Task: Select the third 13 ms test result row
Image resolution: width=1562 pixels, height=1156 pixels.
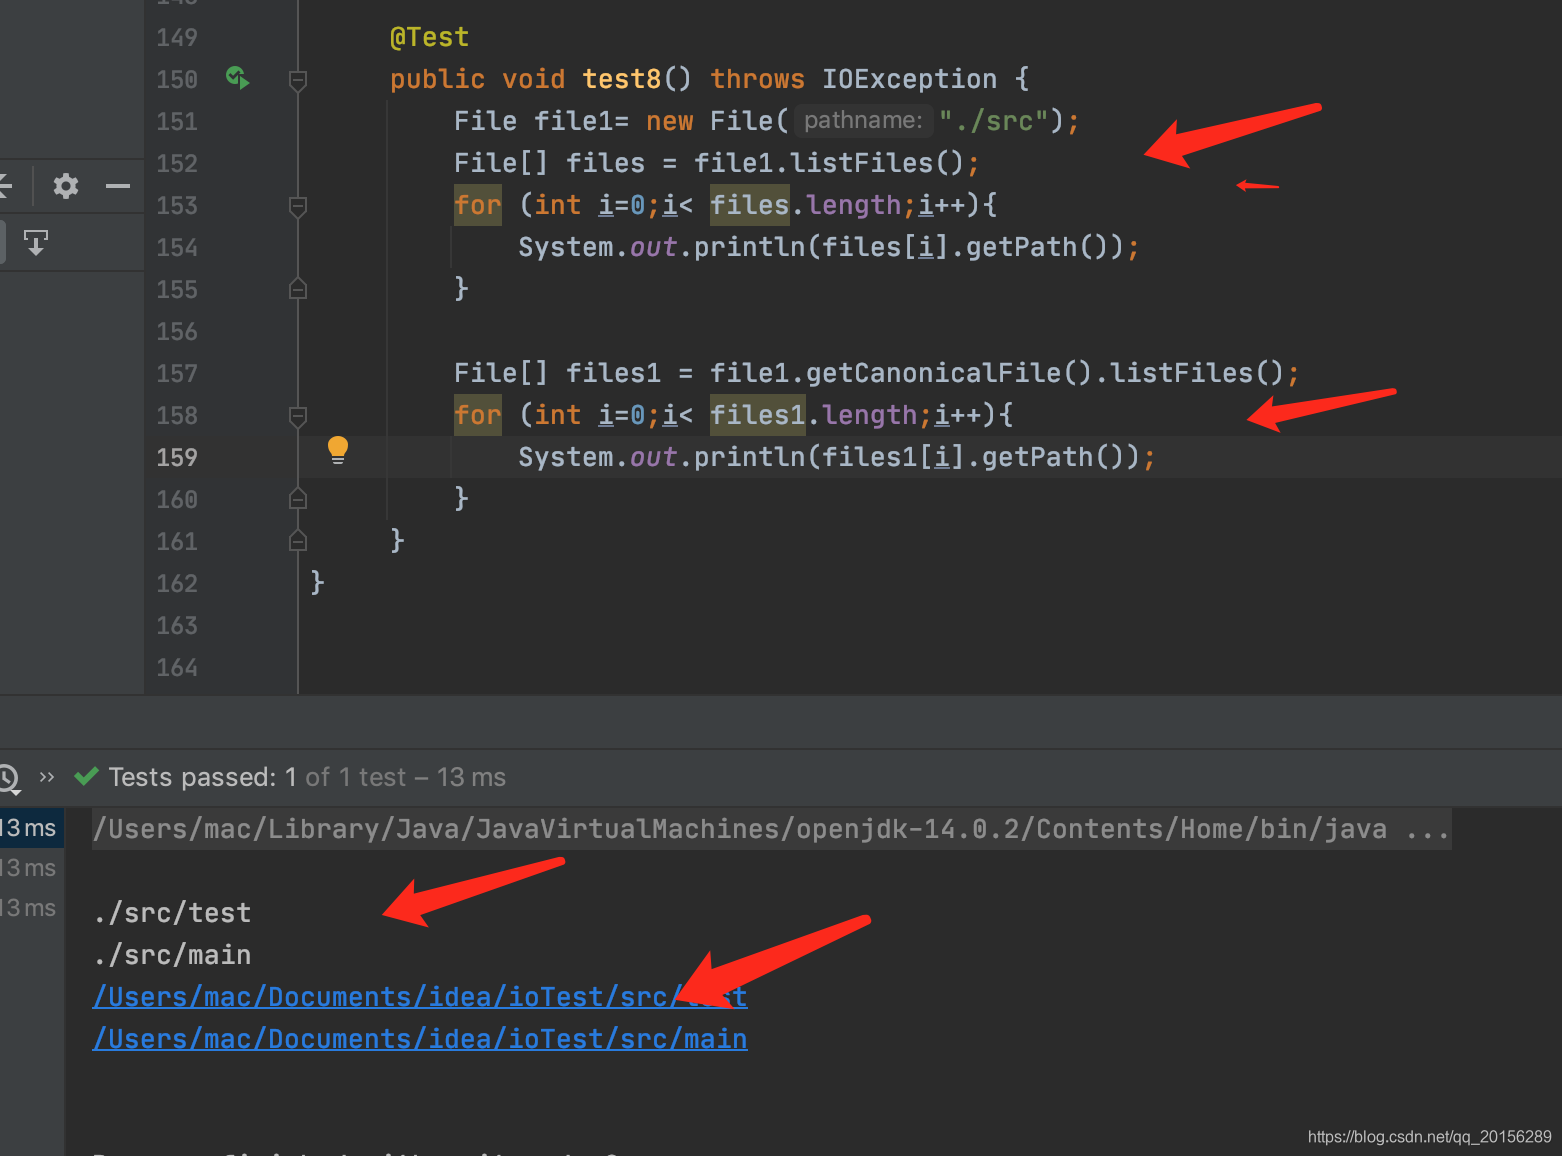Action: click(x=31, y=908)
